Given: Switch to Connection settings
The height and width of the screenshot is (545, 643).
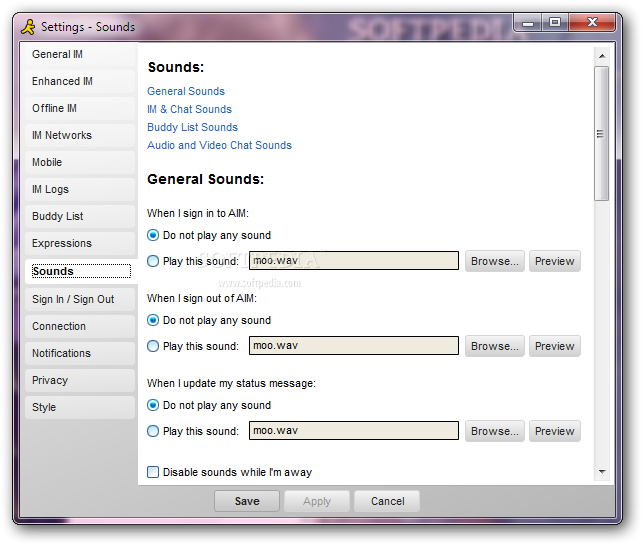Looking at the screenshot, I should pyautogui.click(x=80, y=327).
